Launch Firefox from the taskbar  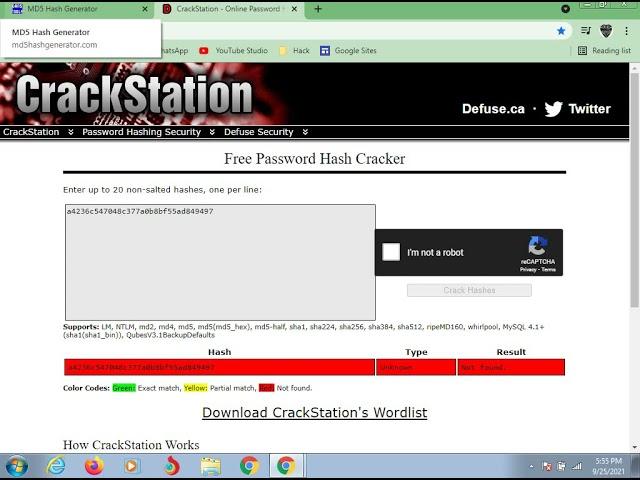point(94,466)
